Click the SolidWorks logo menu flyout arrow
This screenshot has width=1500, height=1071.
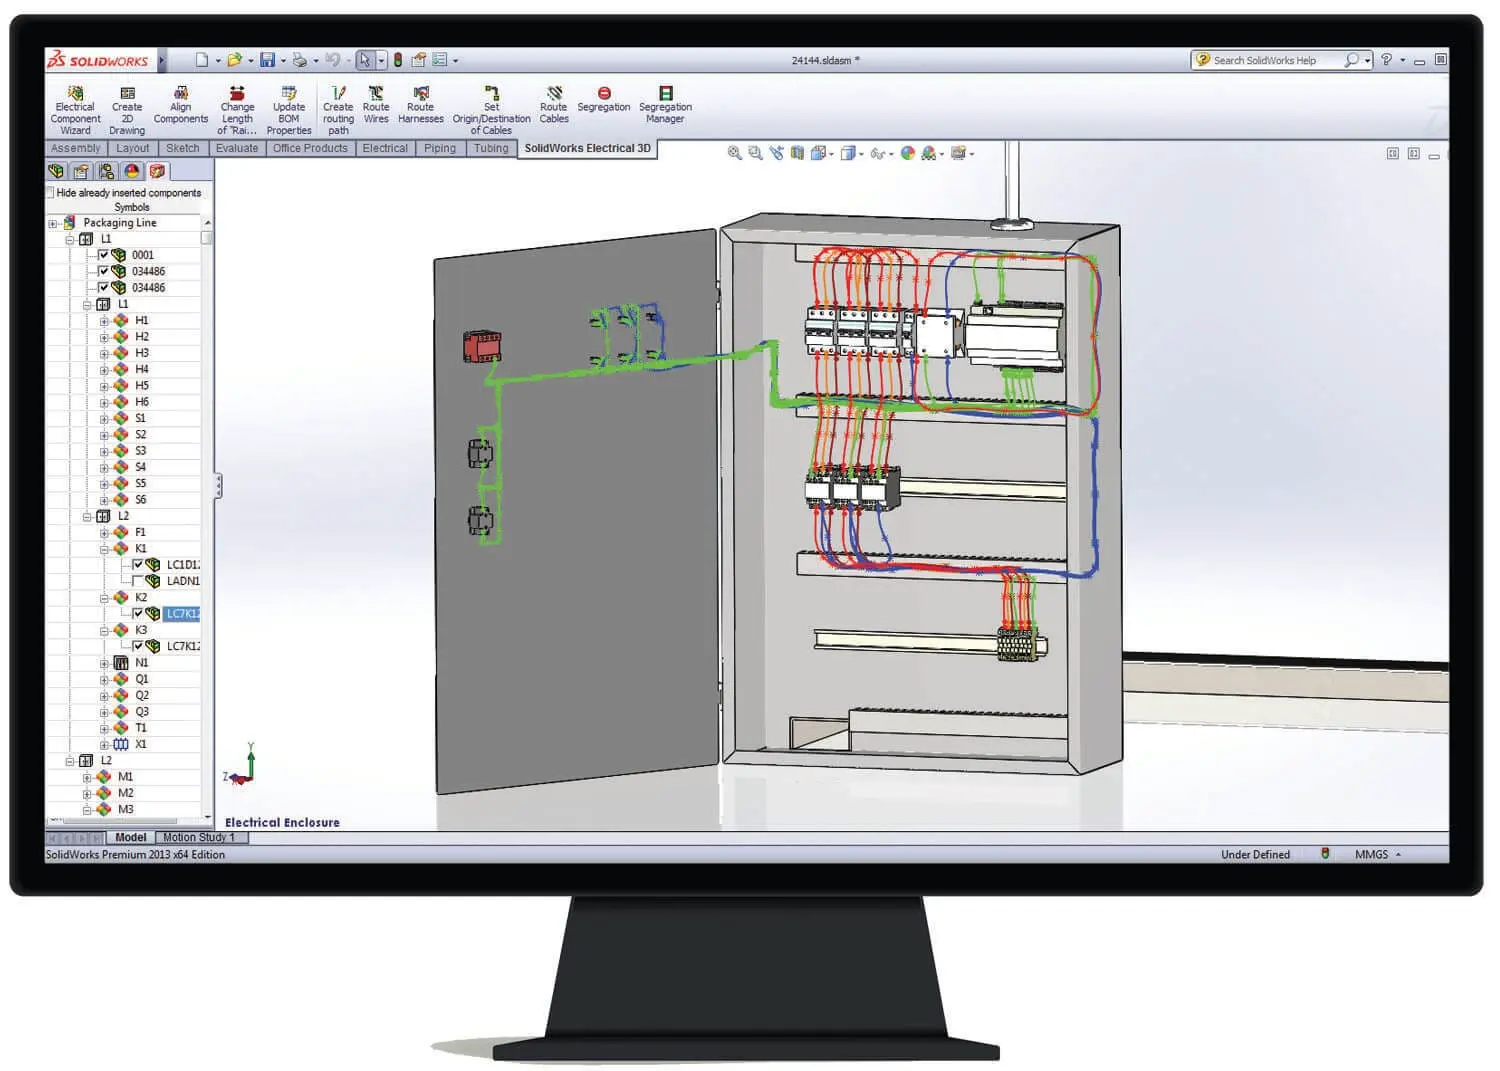pos(161,61)
